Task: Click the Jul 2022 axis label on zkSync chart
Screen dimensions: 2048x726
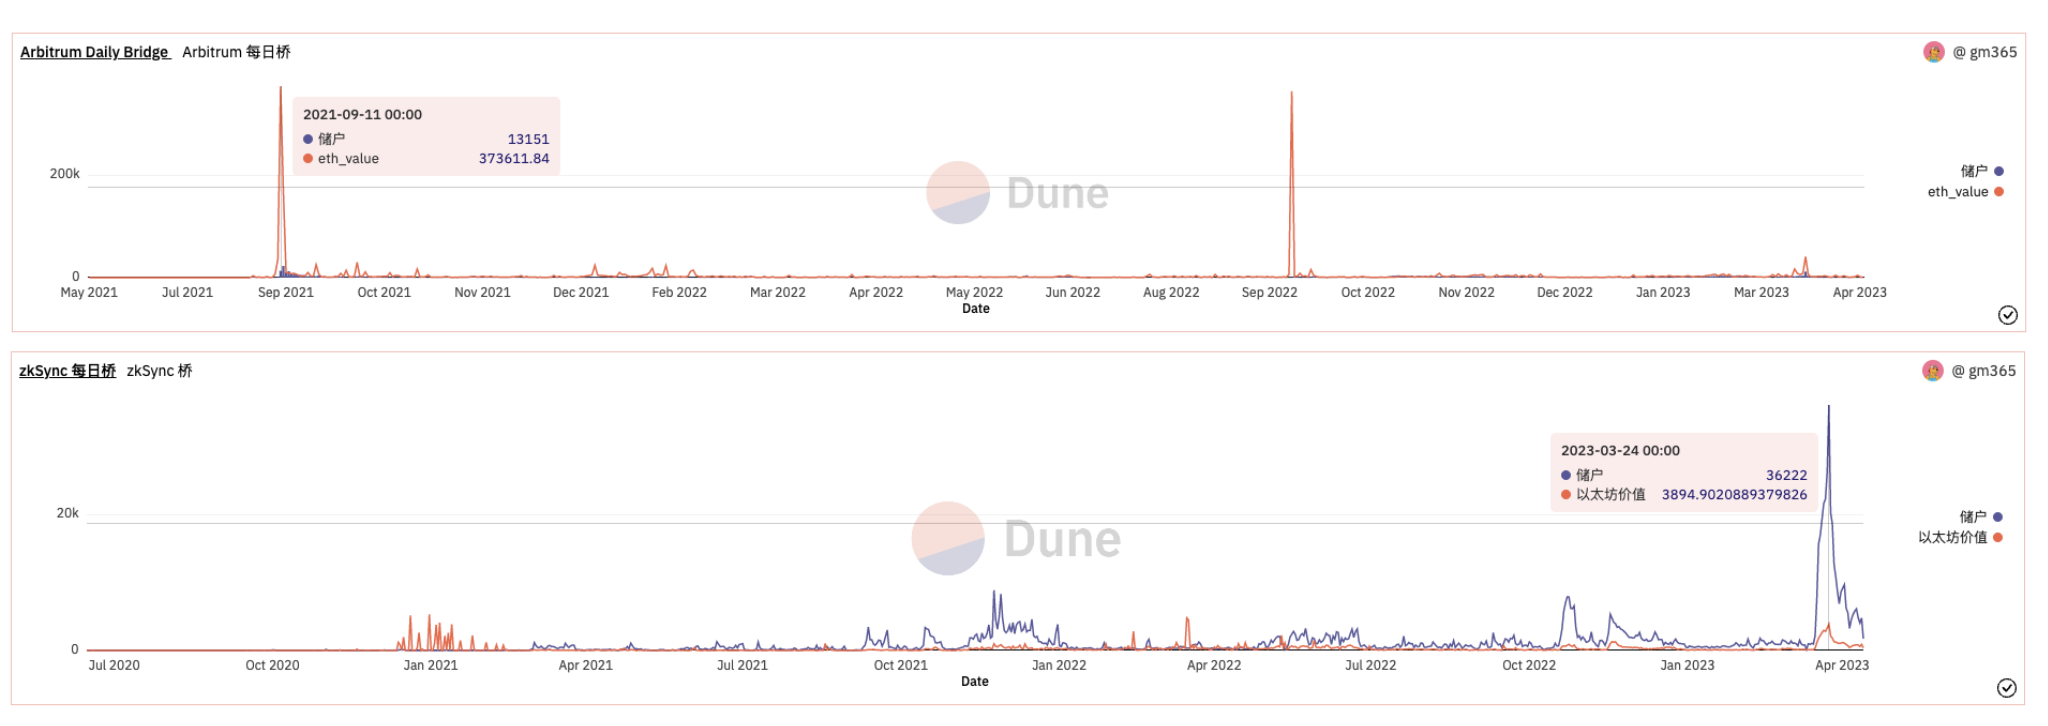Action: pyautogui.click(x=1370, y=666)
